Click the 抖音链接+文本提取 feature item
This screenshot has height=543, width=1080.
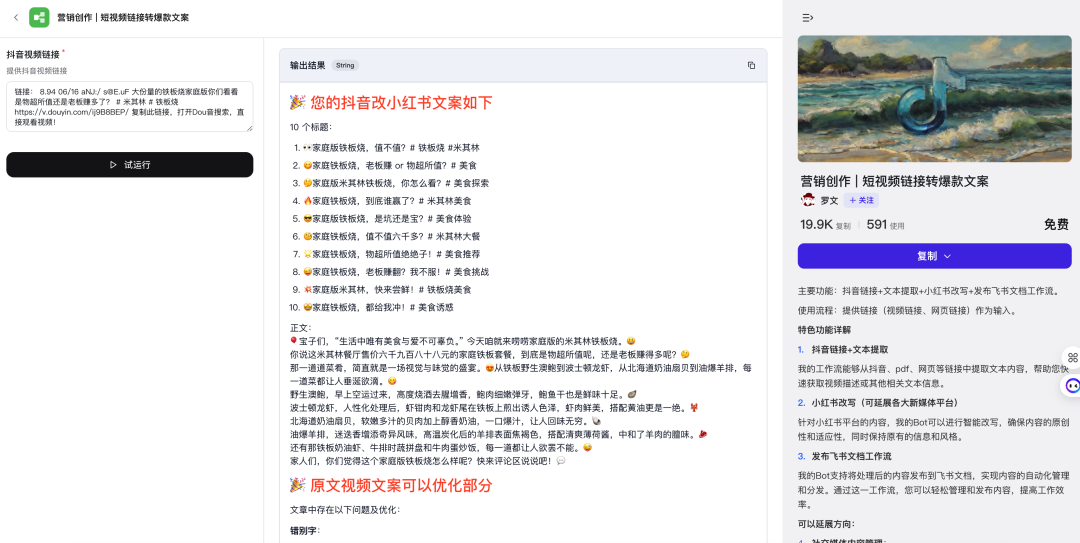(x=849, y=349)
